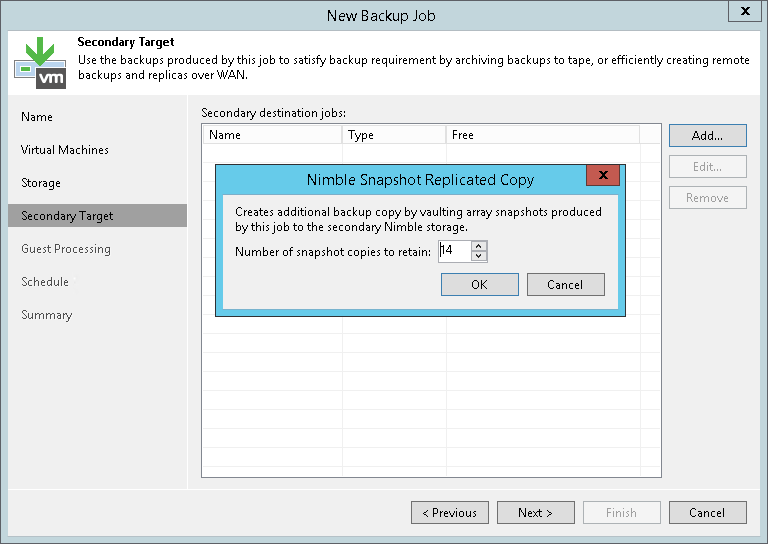Switch to the Storage step
The width and height of the screenshot is (768, 544).
tap(41, 183)
